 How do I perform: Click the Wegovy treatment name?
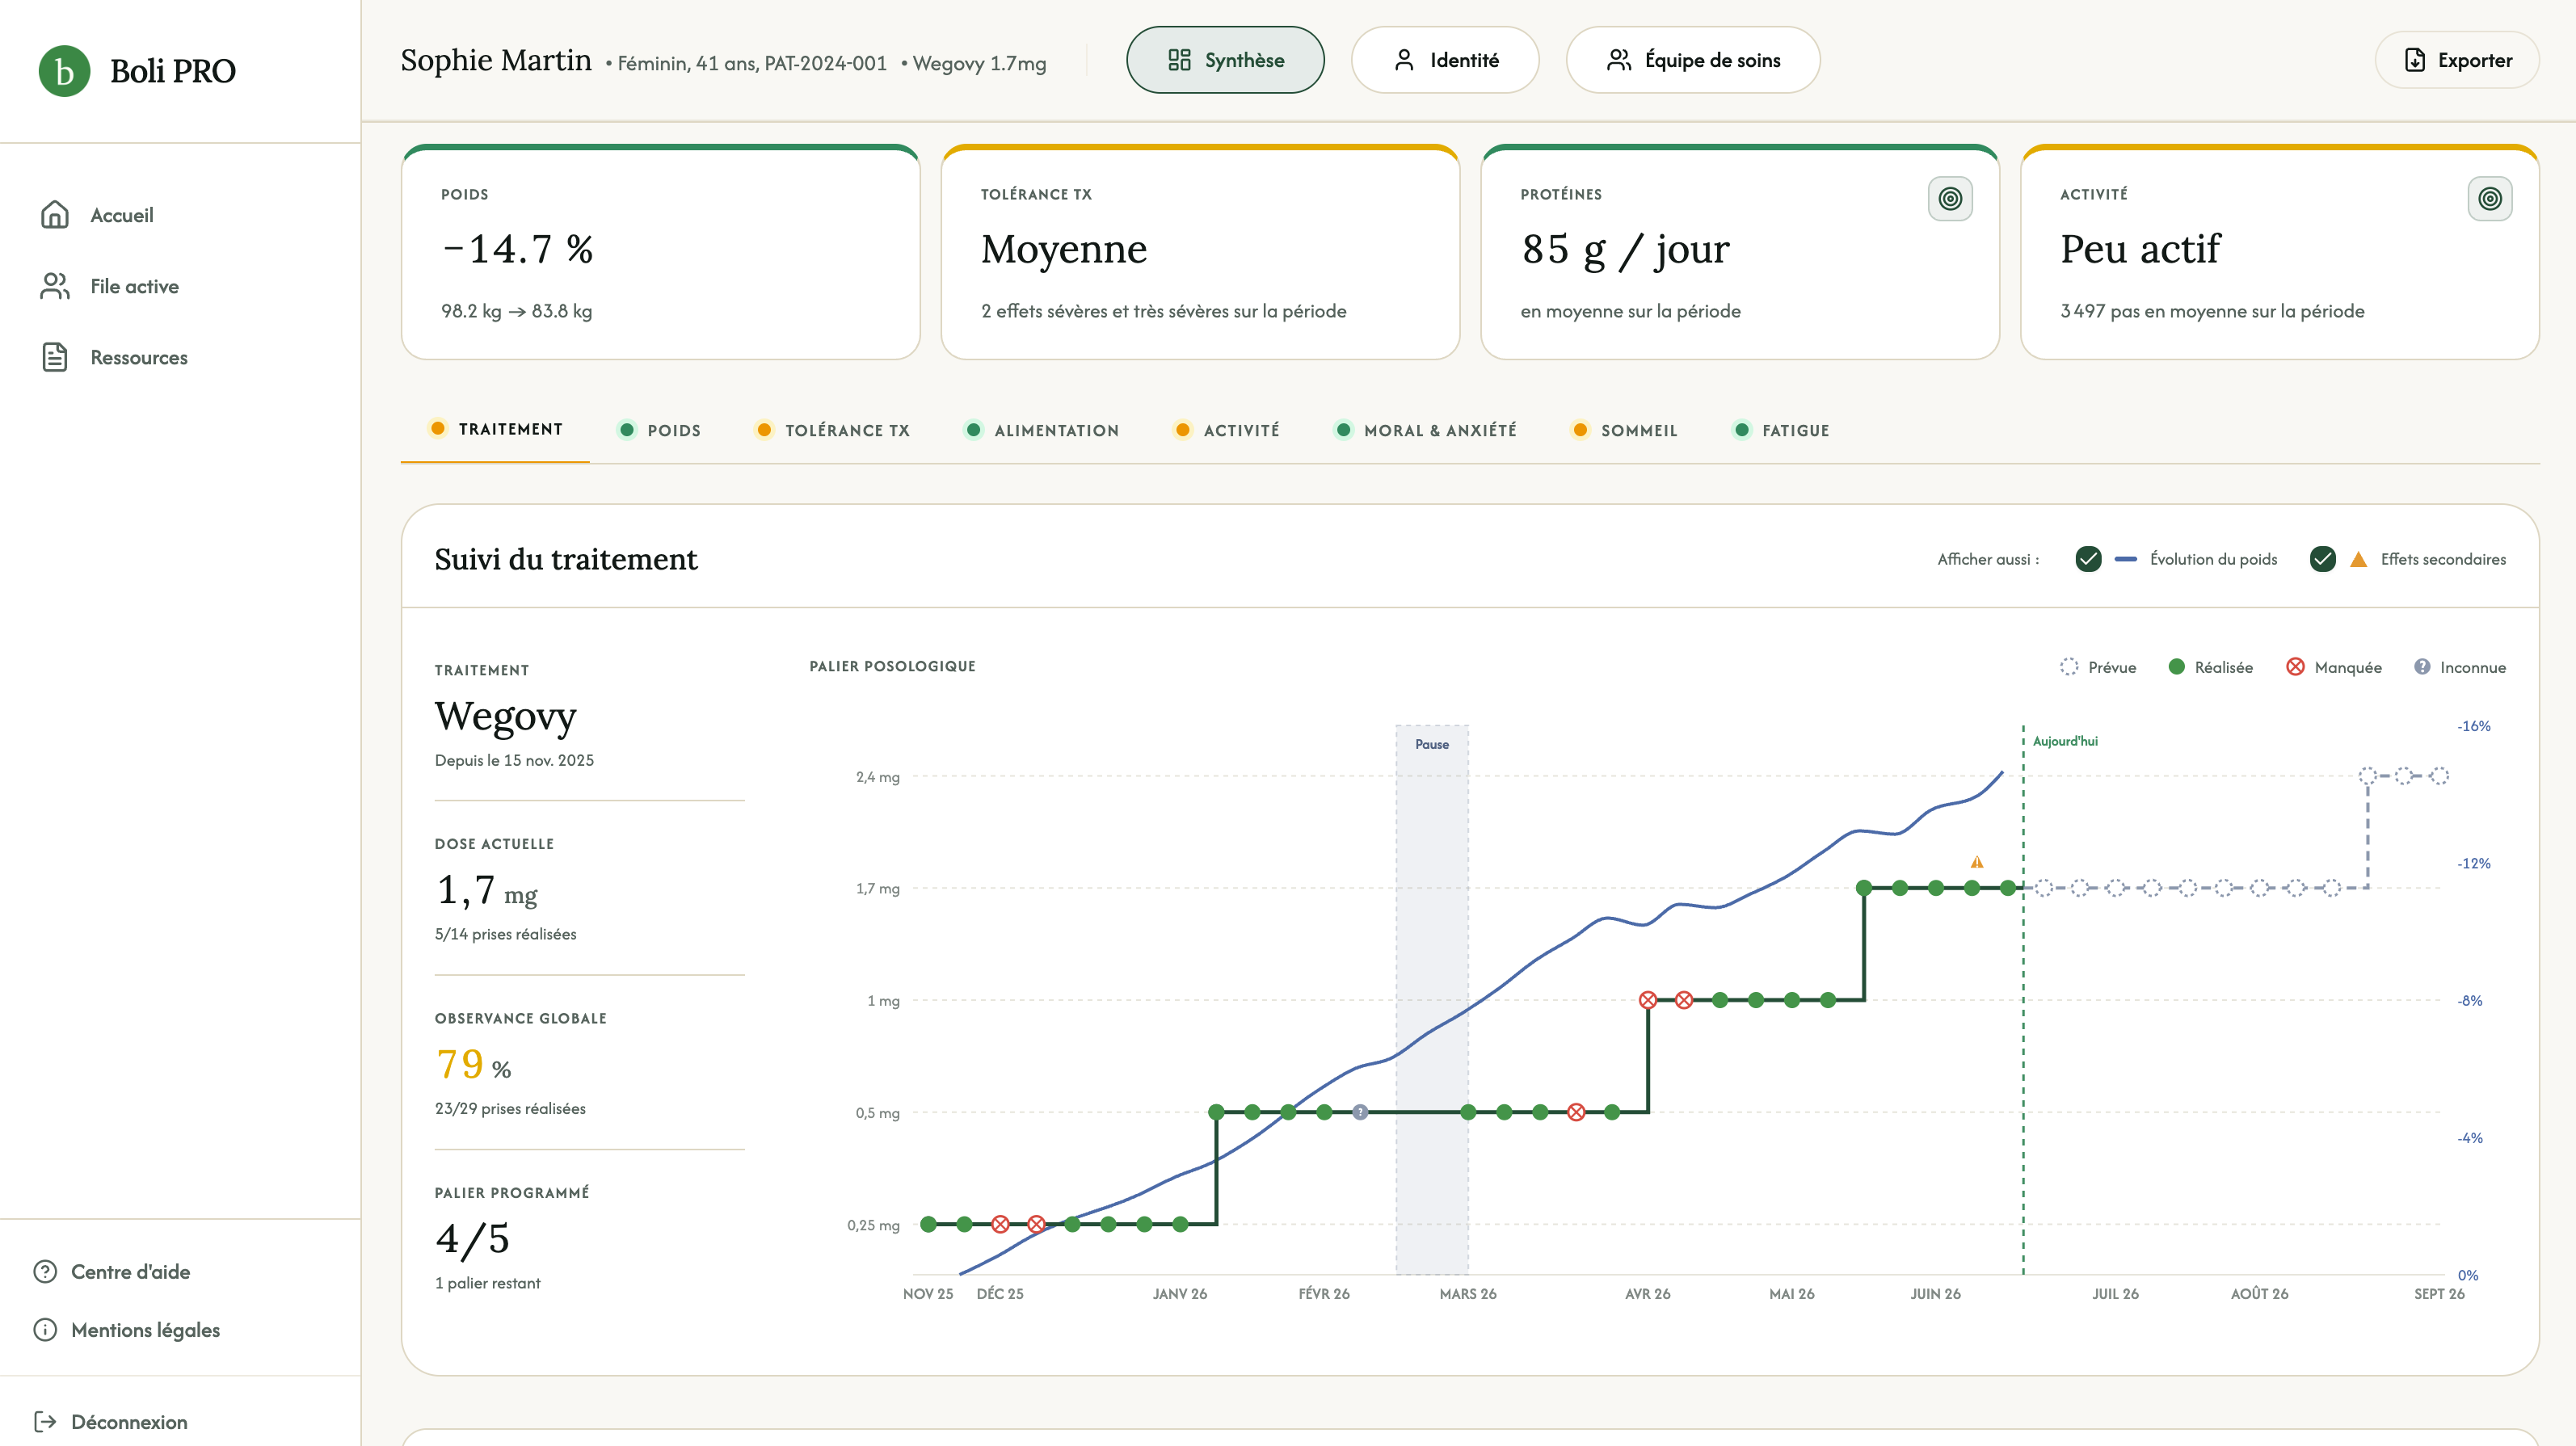506,716
